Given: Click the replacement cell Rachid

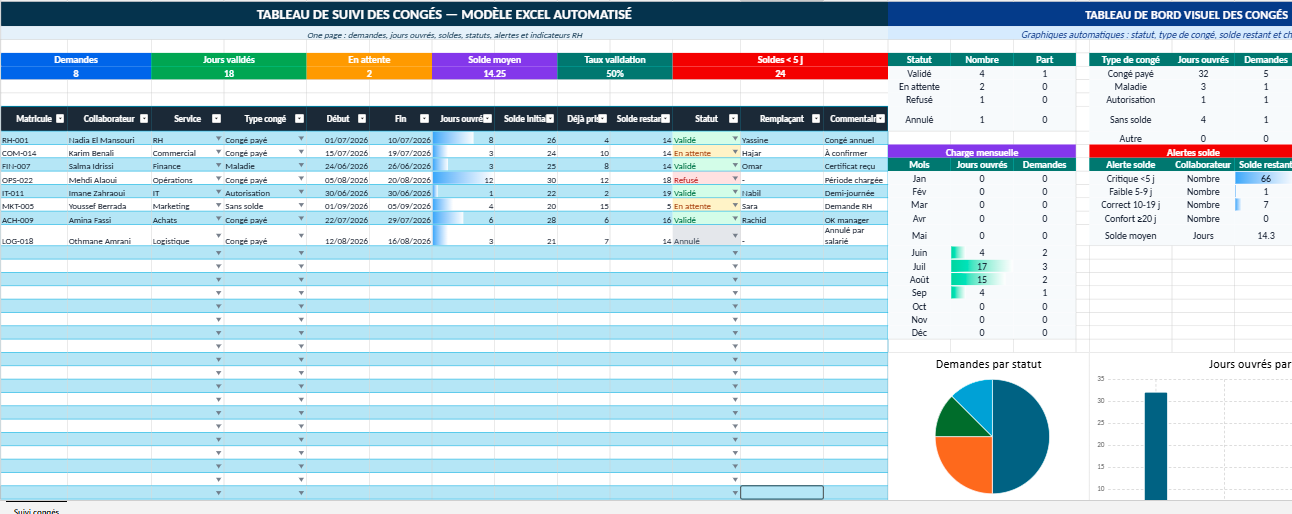Looking at the screenshot, I should point(782,218).
